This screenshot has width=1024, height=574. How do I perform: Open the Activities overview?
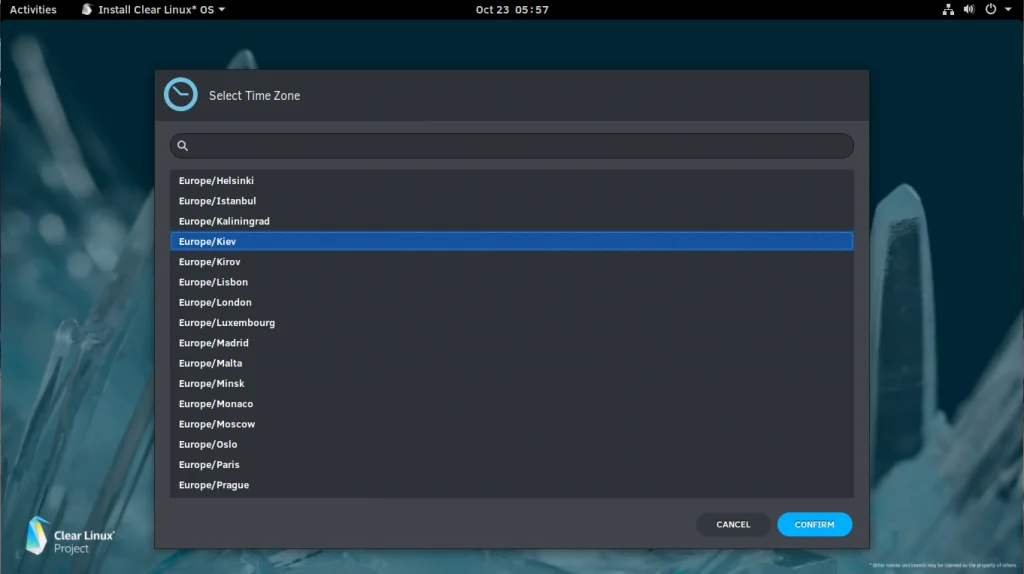(33, 9)
